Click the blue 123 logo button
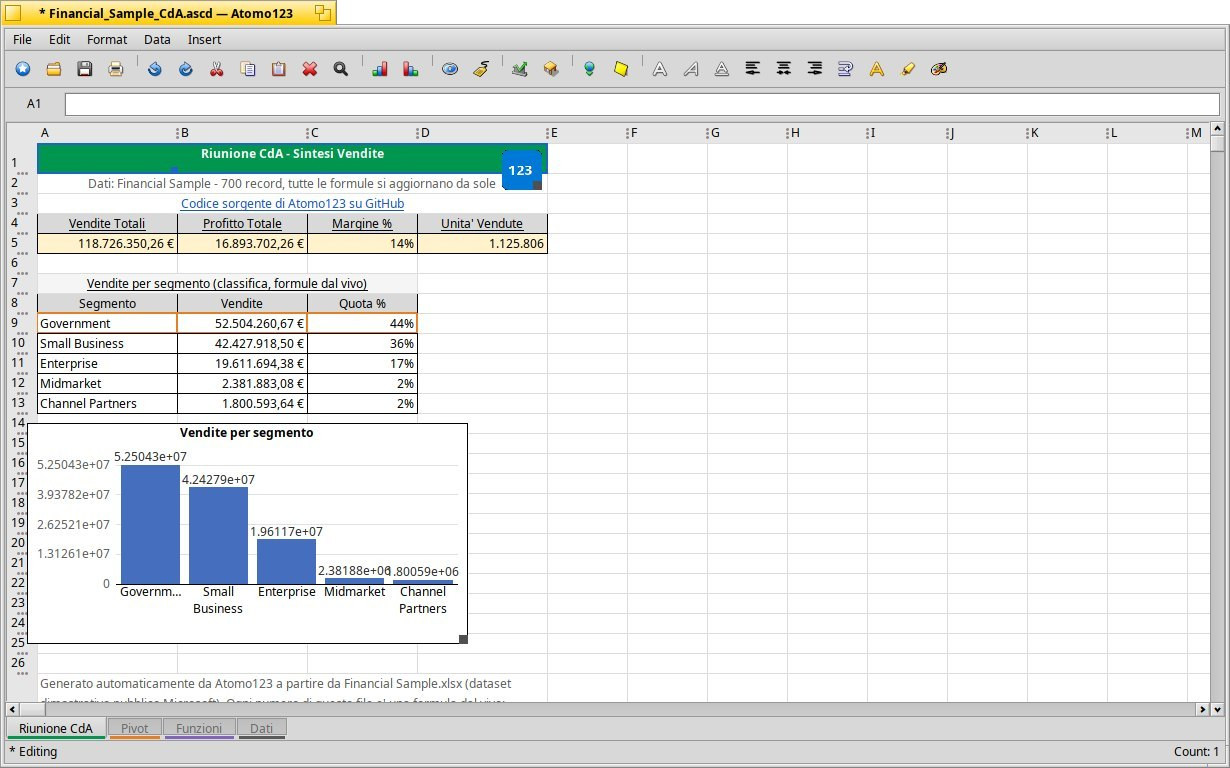This screenshot has width=1230, height=768. [520, 170]
